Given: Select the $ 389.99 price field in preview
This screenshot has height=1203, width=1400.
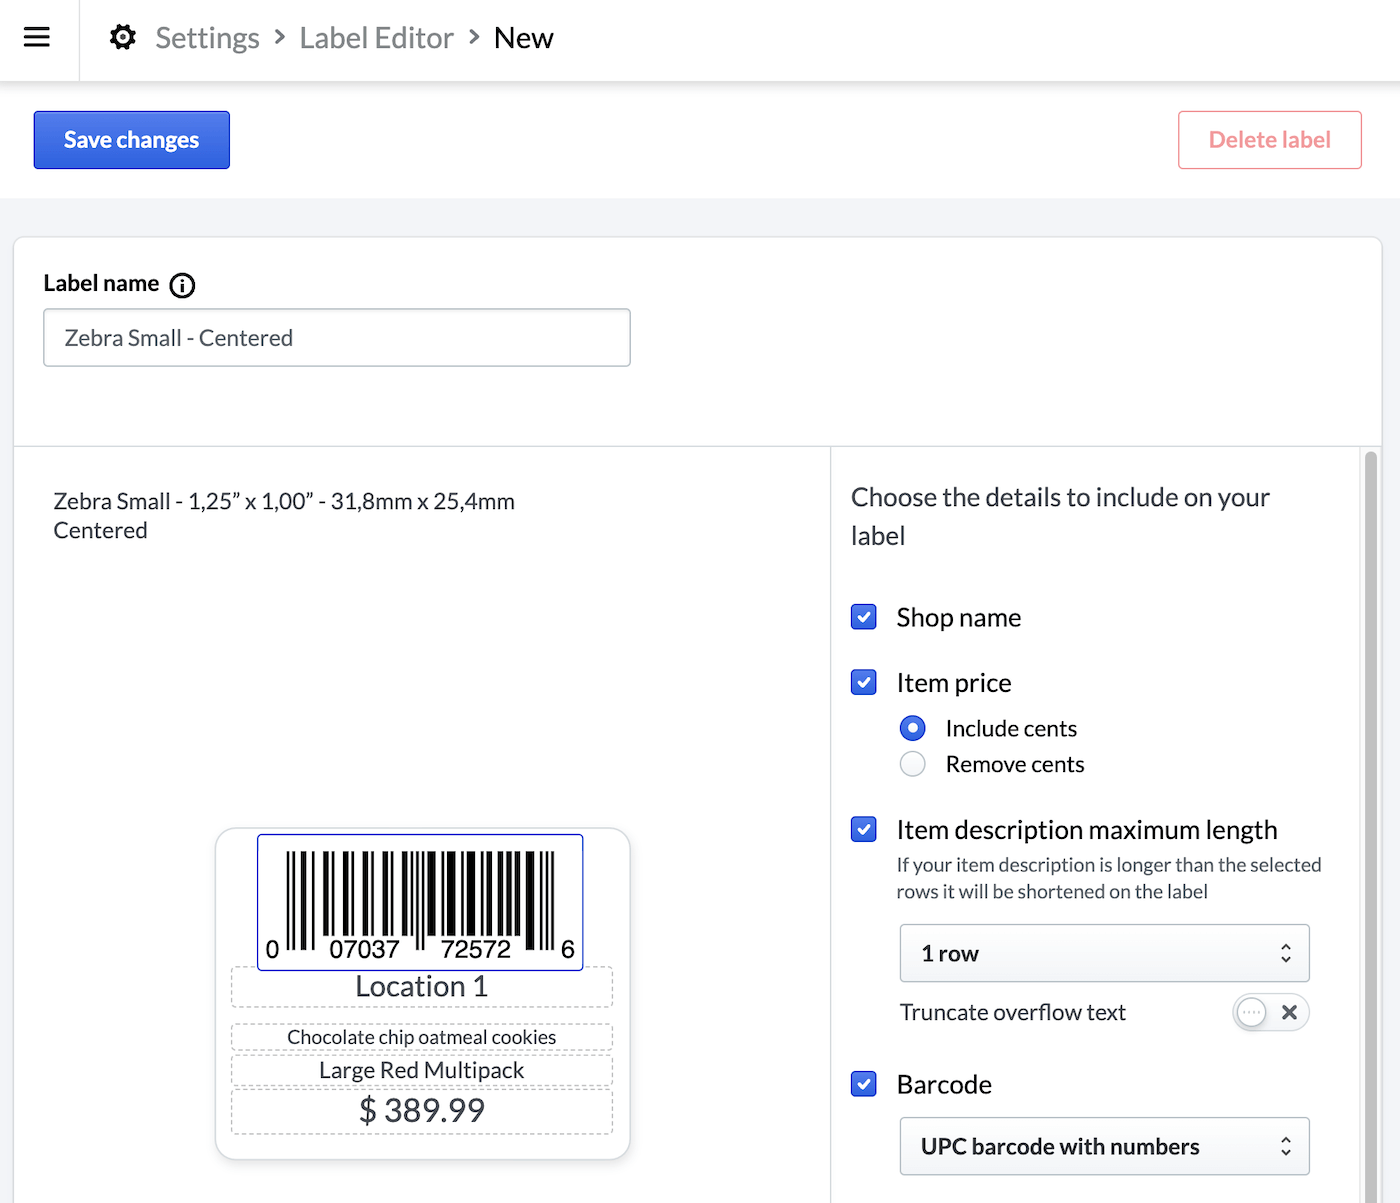Looking at the screenshot, I should [x=421, y=1111].
